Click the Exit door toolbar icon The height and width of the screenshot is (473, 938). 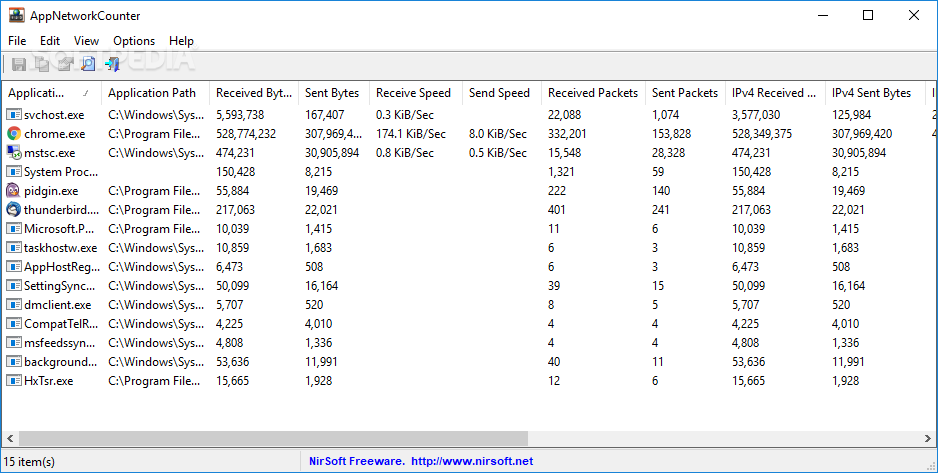coord(112,64)
